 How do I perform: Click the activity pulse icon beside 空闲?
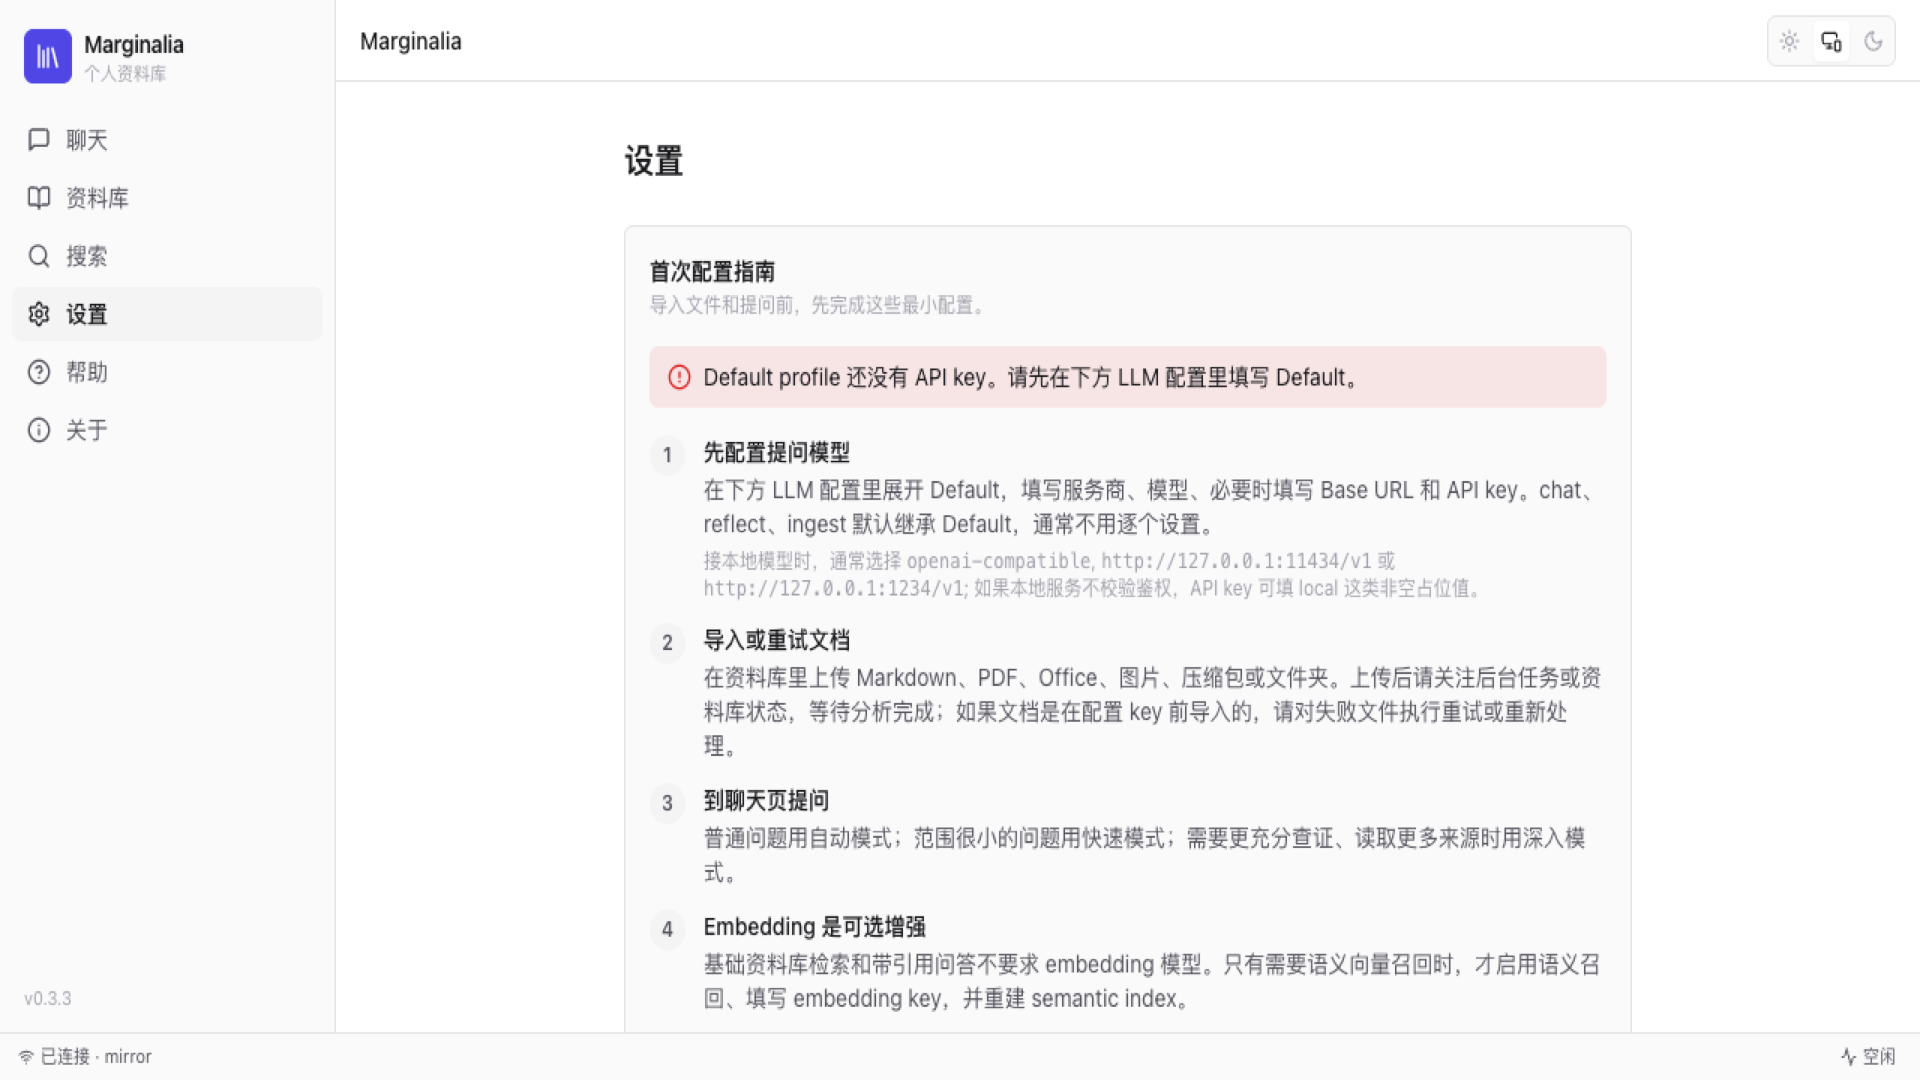[x=1848, y=1056]
